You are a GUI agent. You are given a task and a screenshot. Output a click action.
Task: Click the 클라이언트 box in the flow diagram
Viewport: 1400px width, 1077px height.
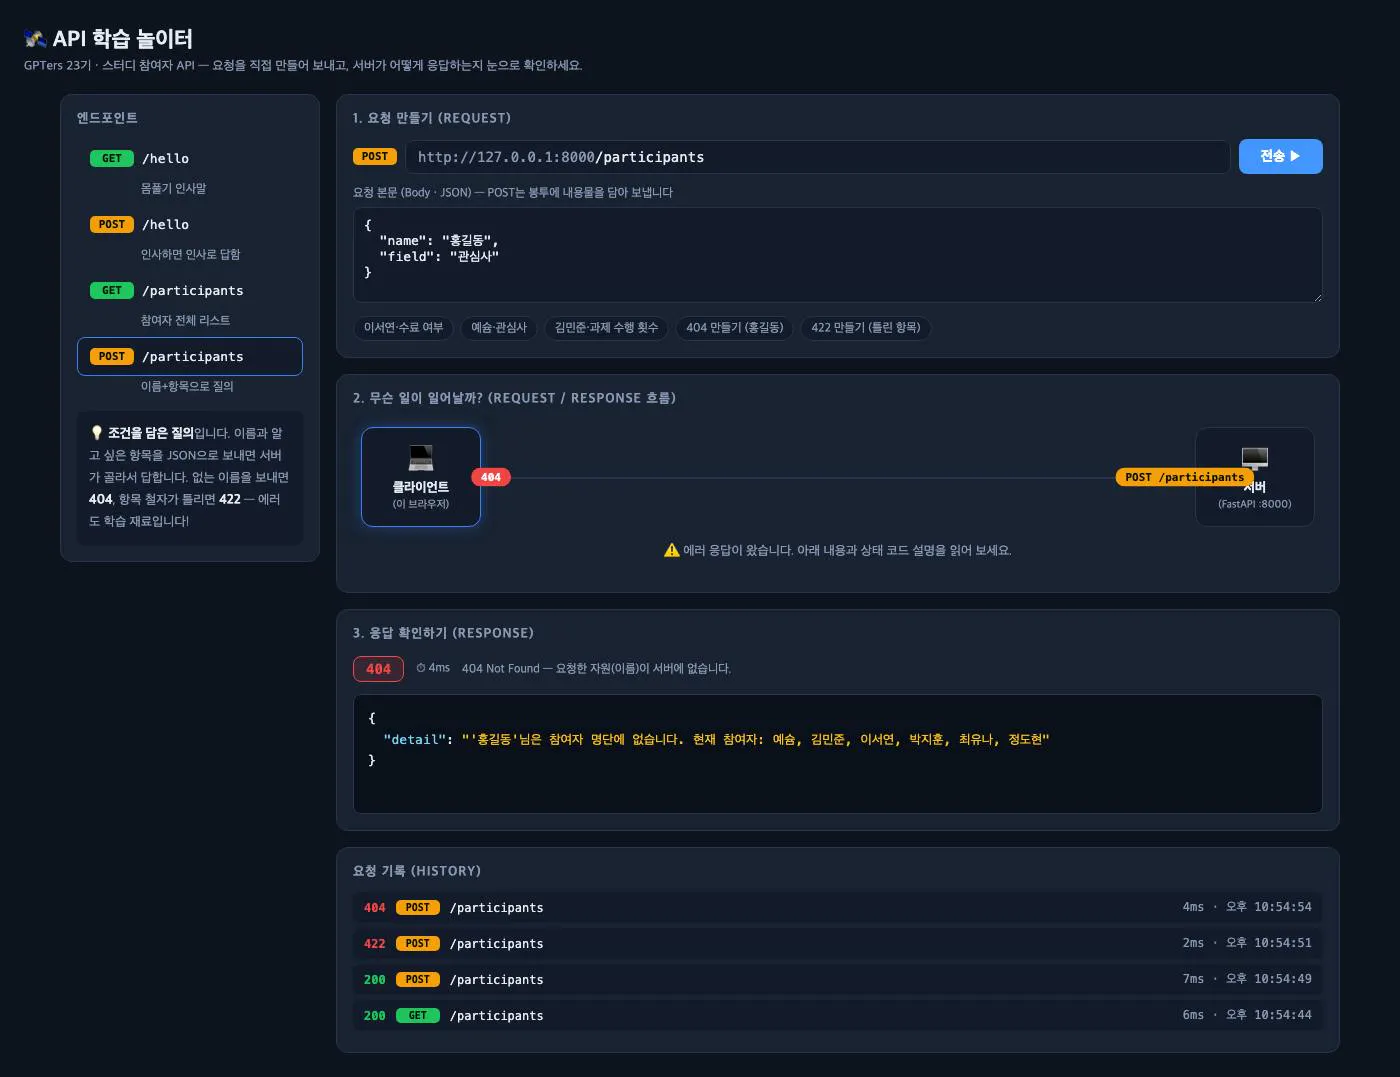click(421, 477)
